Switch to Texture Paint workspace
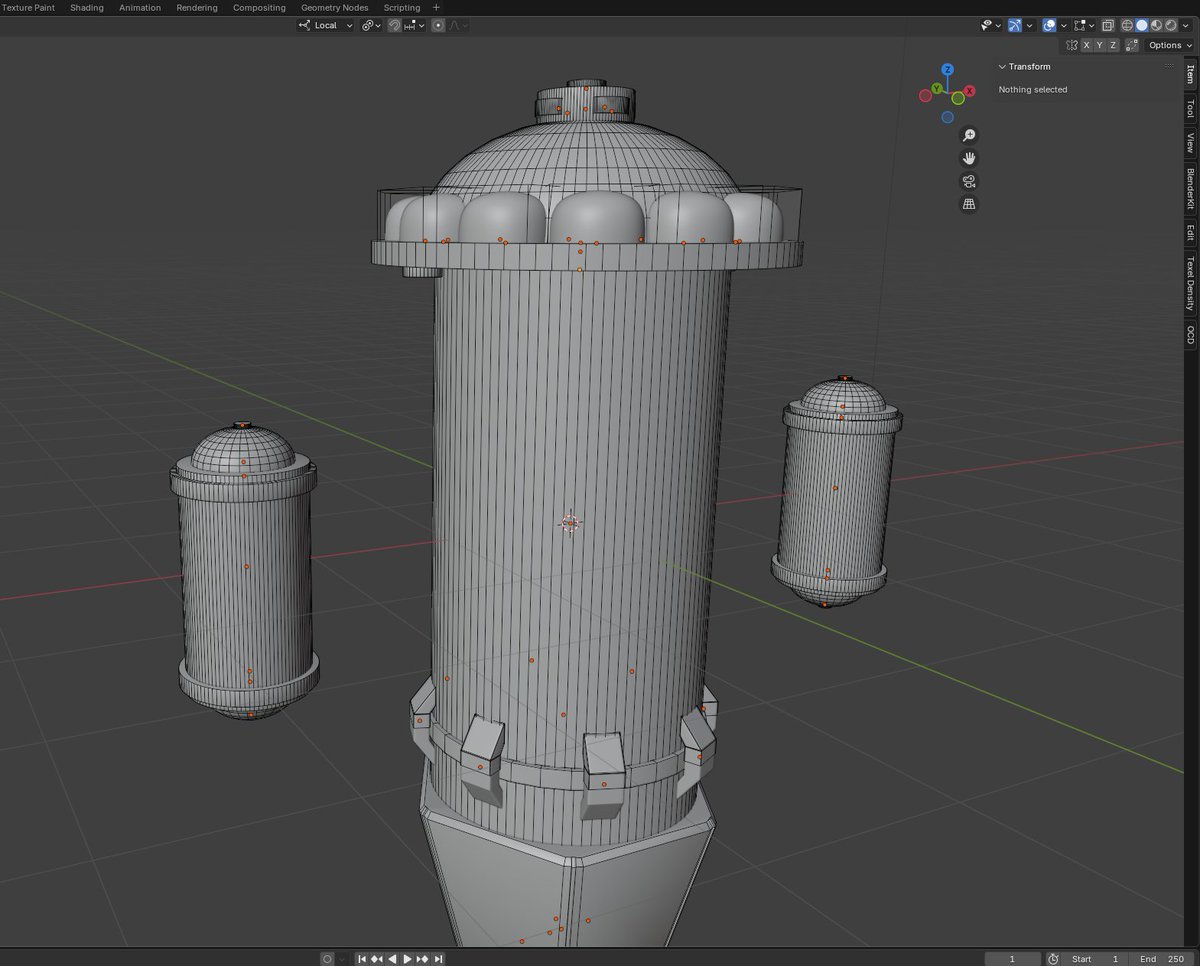Screen dimensions: 1200x966 click(27, 7)
